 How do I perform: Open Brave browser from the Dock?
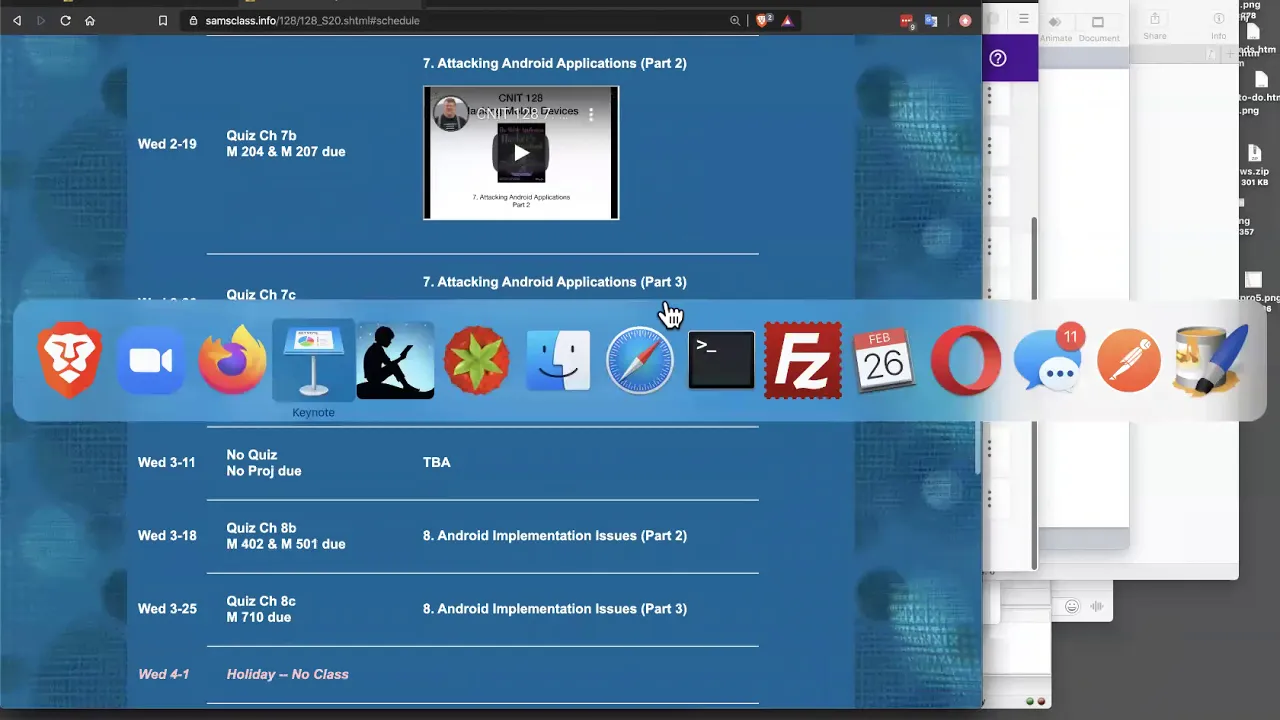pos(70,360)
